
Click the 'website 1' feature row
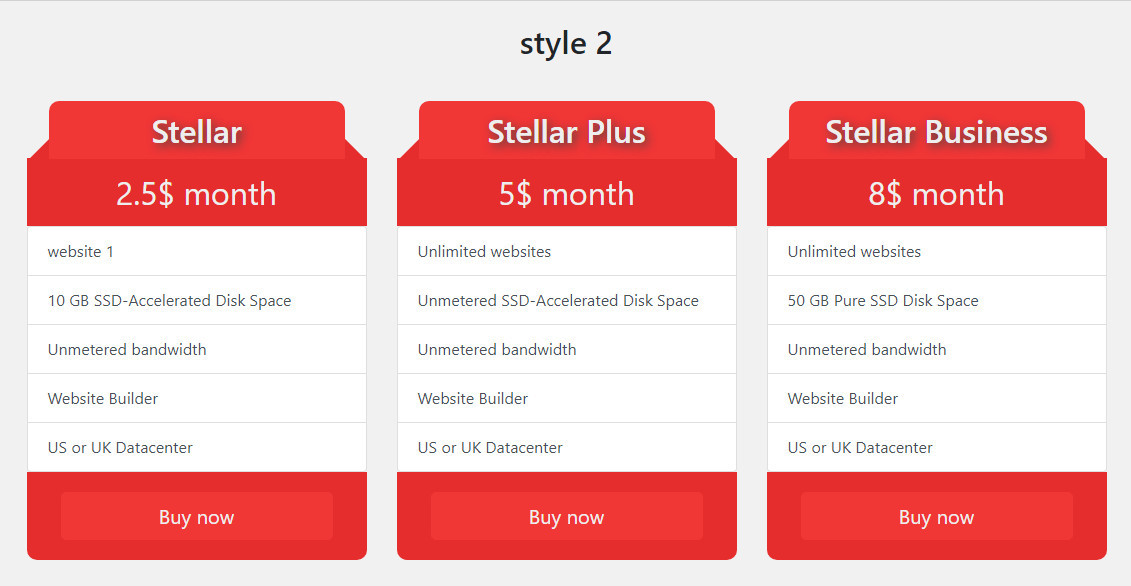pos(197,251)
